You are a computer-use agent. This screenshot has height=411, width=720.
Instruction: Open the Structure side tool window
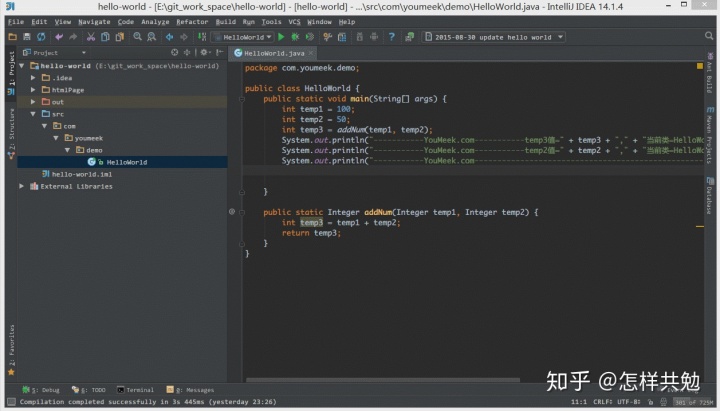(x=11, y=133)
